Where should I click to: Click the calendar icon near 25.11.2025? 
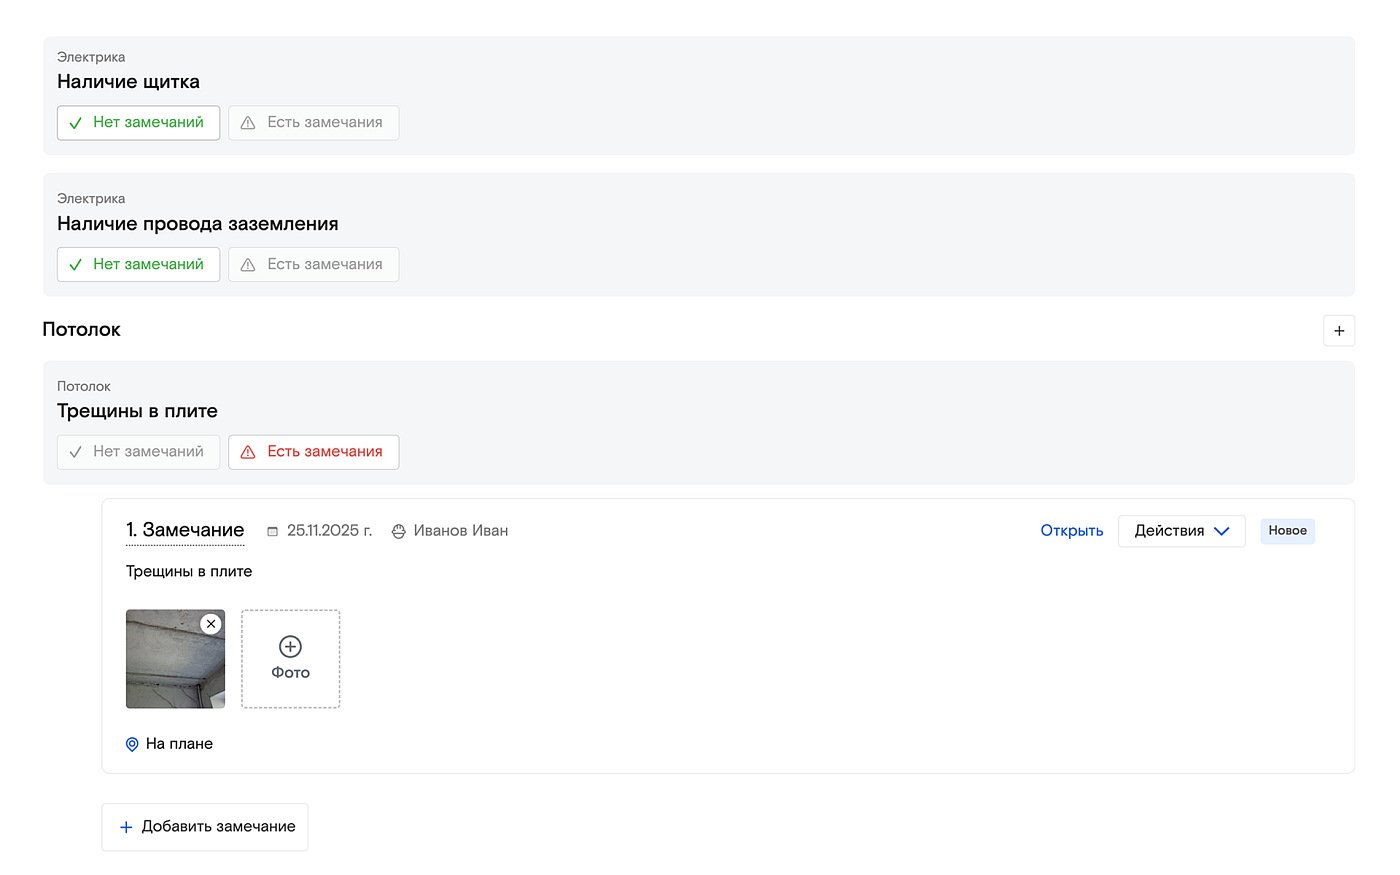pyautogui.click(x=272, y=532)
